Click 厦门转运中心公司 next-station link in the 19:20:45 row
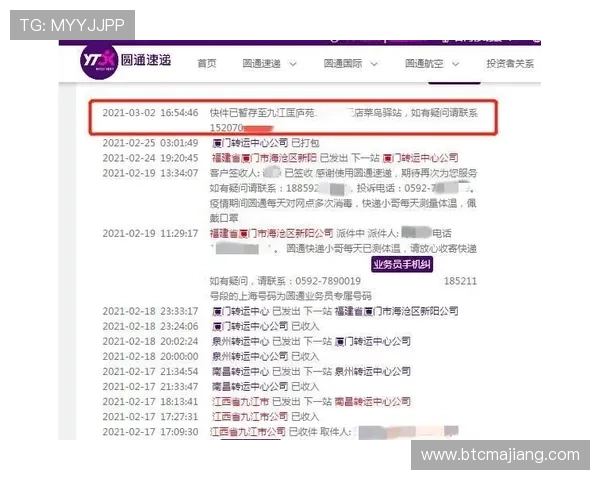The width and height of the screenshot is (600, 480). 420,158
